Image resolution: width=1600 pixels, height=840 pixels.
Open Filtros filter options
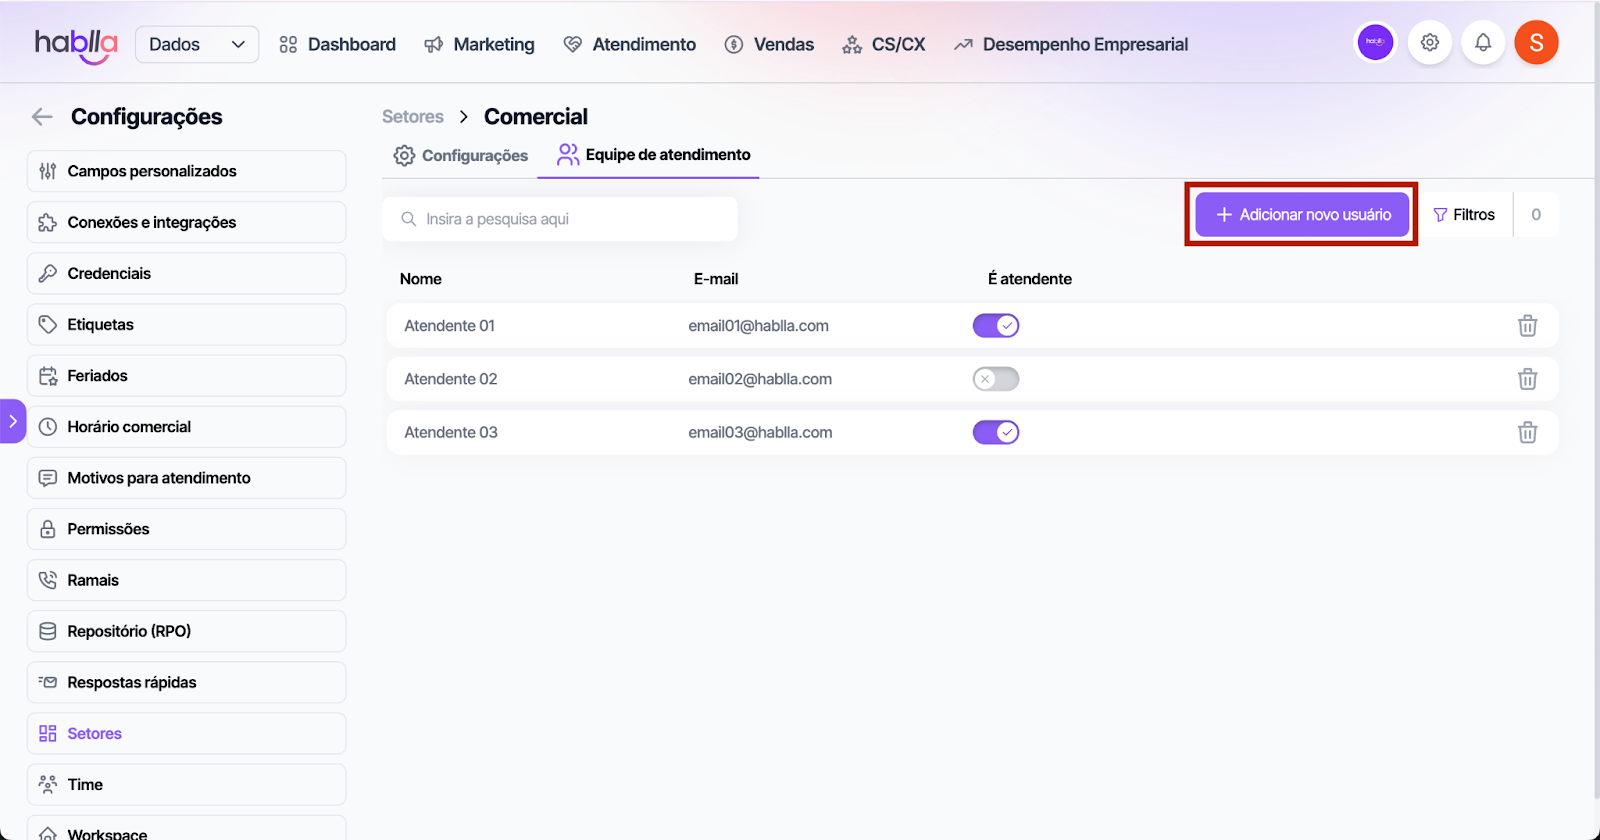click(x=1464, y=215)
